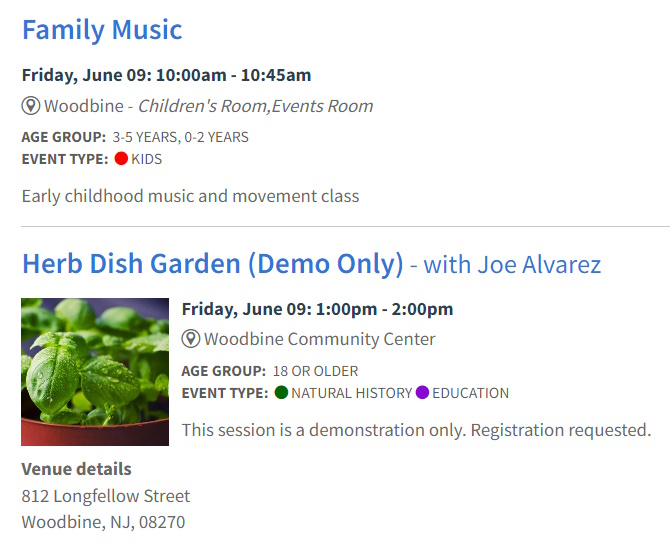Select the Woodbine Community Center location text
The width and height of the screenshot is (670, 544).
coord(319,339)
